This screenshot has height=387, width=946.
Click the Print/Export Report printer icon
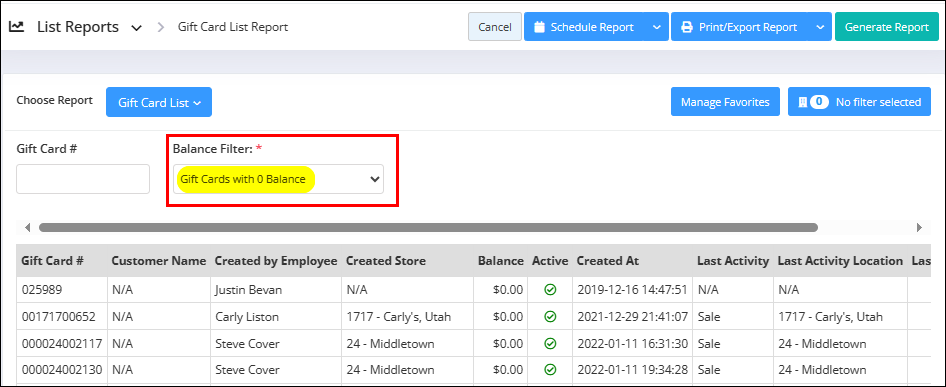[x=687, y=27]
